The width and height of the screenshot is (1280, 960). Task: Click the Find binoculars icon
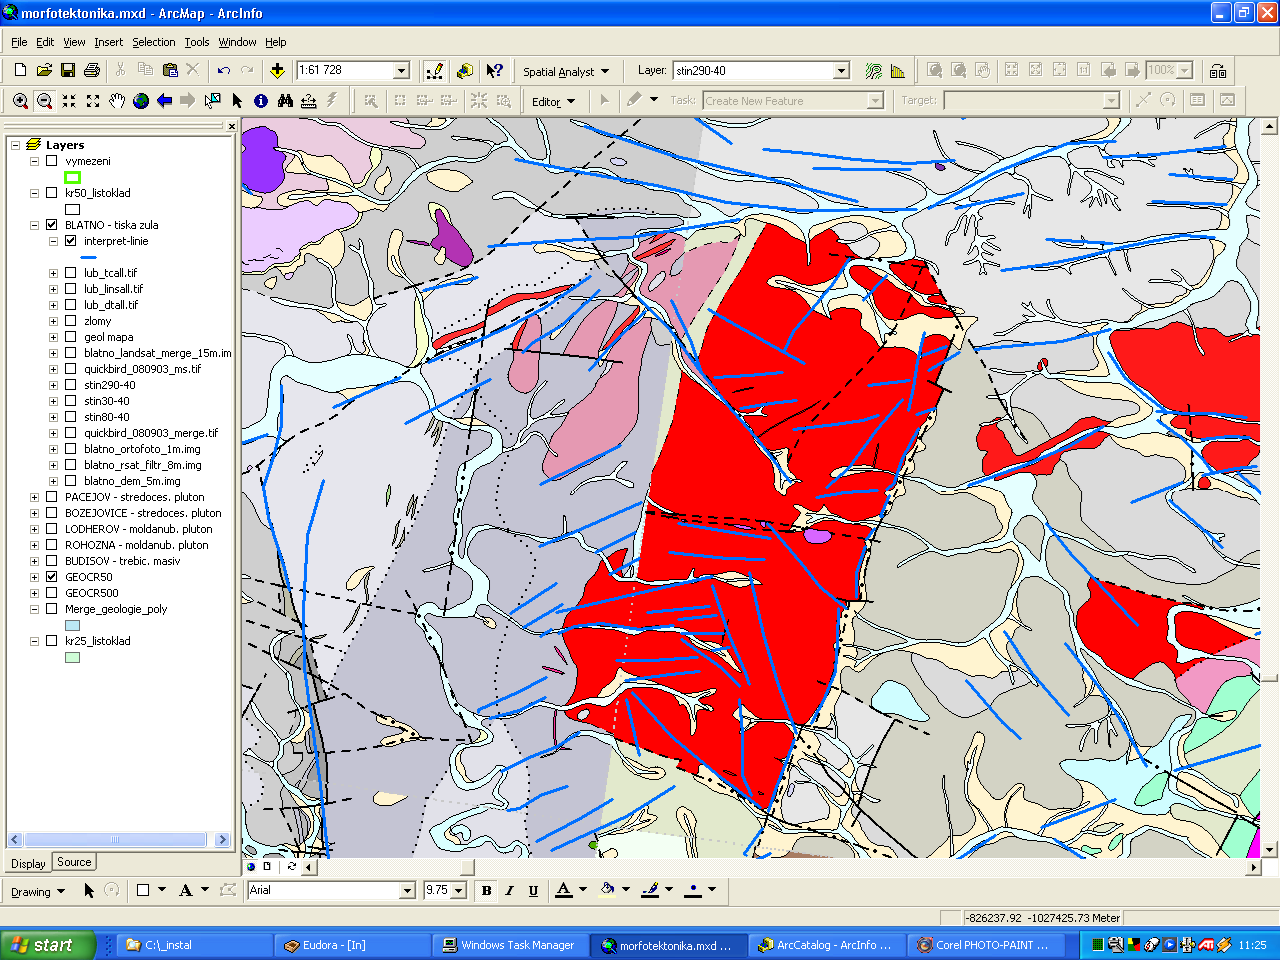(285, 101)
